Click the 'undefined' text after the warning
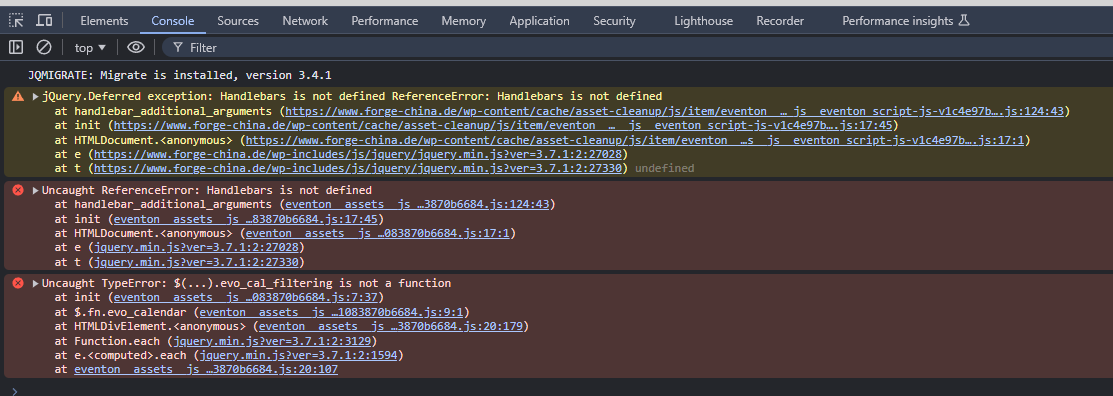This screenshot has width=1113, height=396. pos(664,168)
